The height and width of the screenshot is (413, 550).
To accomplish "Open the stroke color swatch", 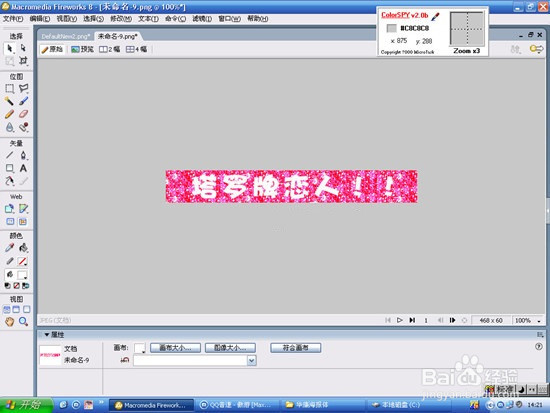I will pos(22,261).
